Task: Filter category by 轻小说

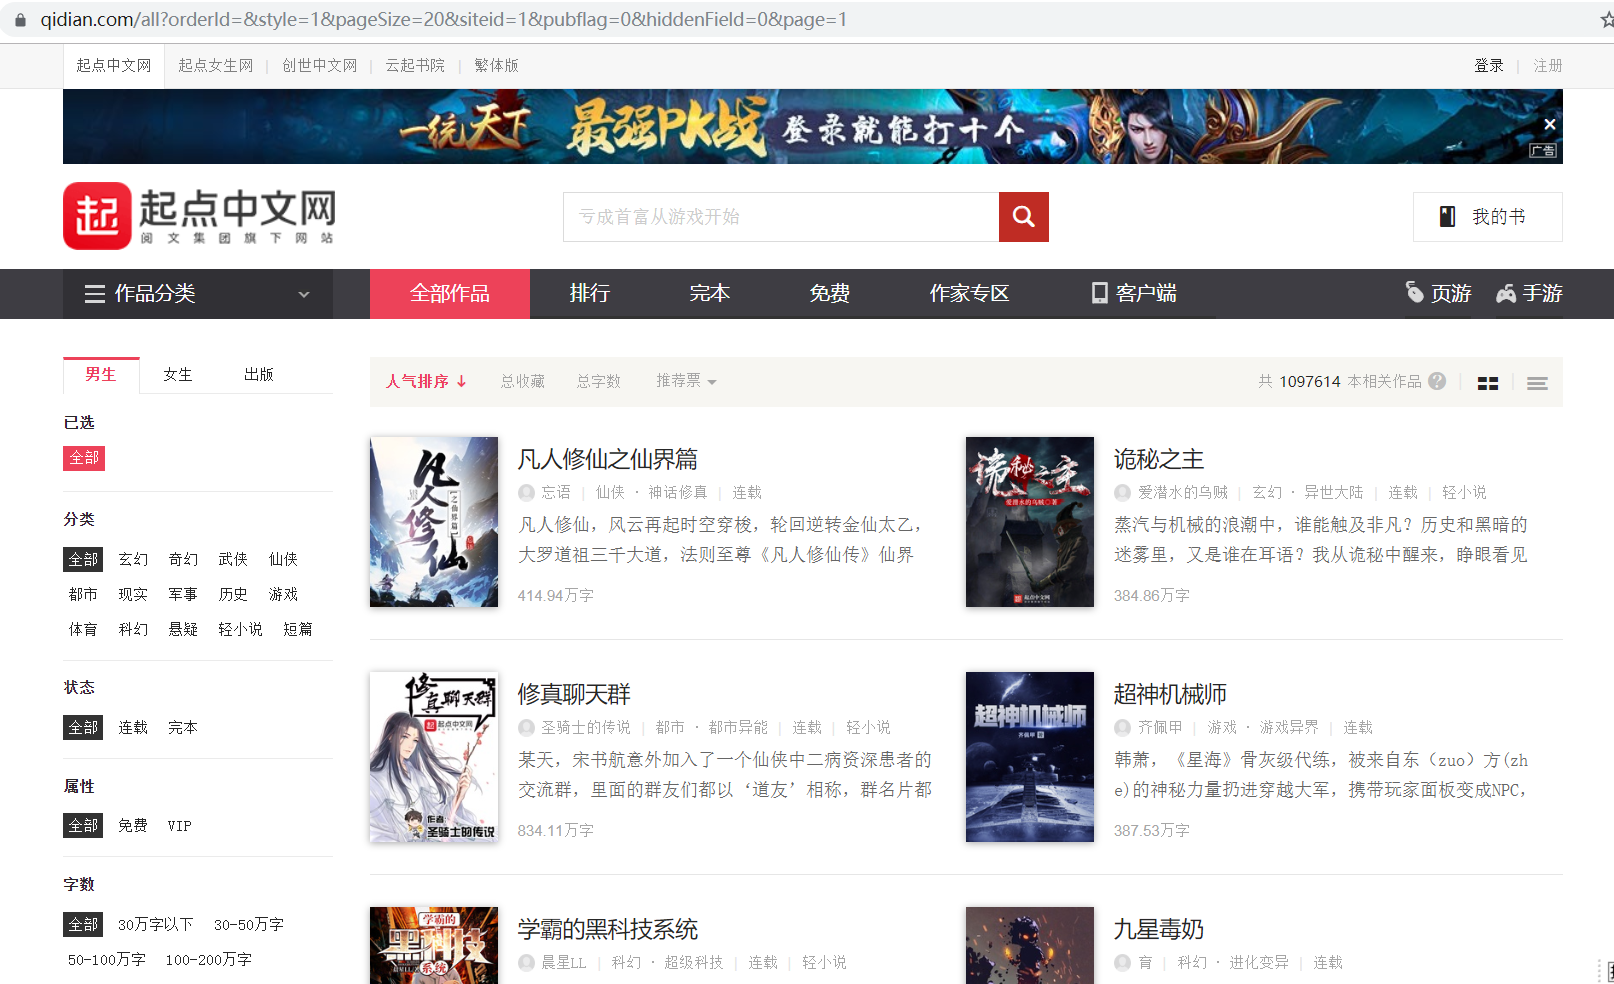Action: (240, 629)
